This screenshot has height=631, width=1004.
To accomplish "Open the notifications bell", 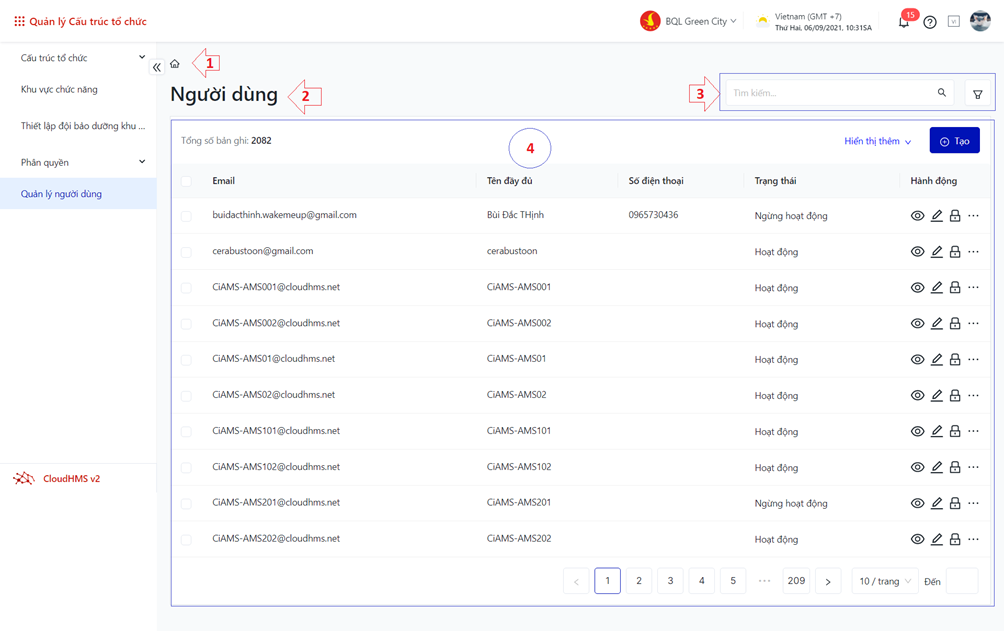I will (903, 22).
